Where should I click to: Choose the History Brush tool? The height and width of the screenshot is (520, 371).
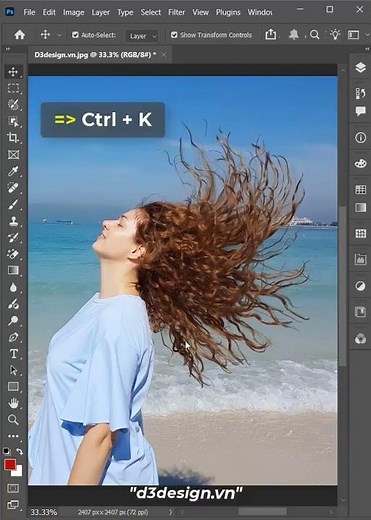click(x=13, y=237)
